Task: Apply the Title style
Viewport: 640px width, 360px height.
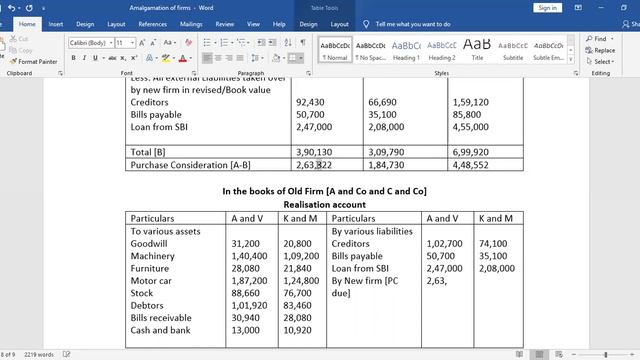Action: pos(477,50)
